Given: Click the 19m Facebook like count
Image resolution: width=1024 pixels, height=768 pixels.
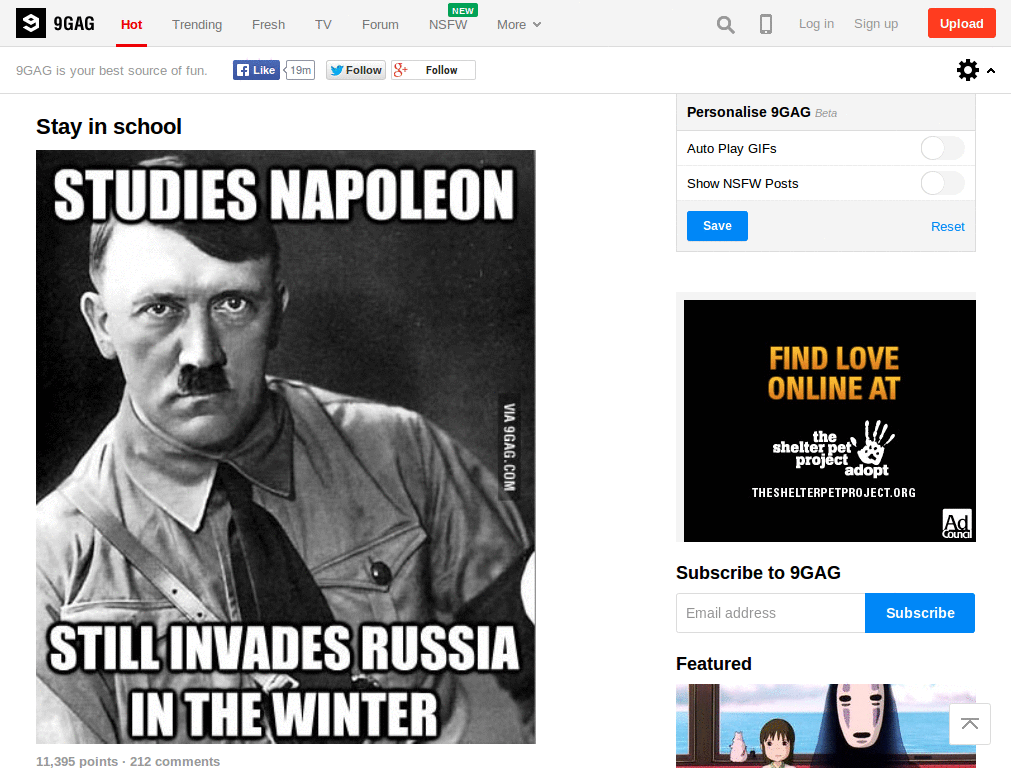Looking at the screenshot, I should (300, 70).
